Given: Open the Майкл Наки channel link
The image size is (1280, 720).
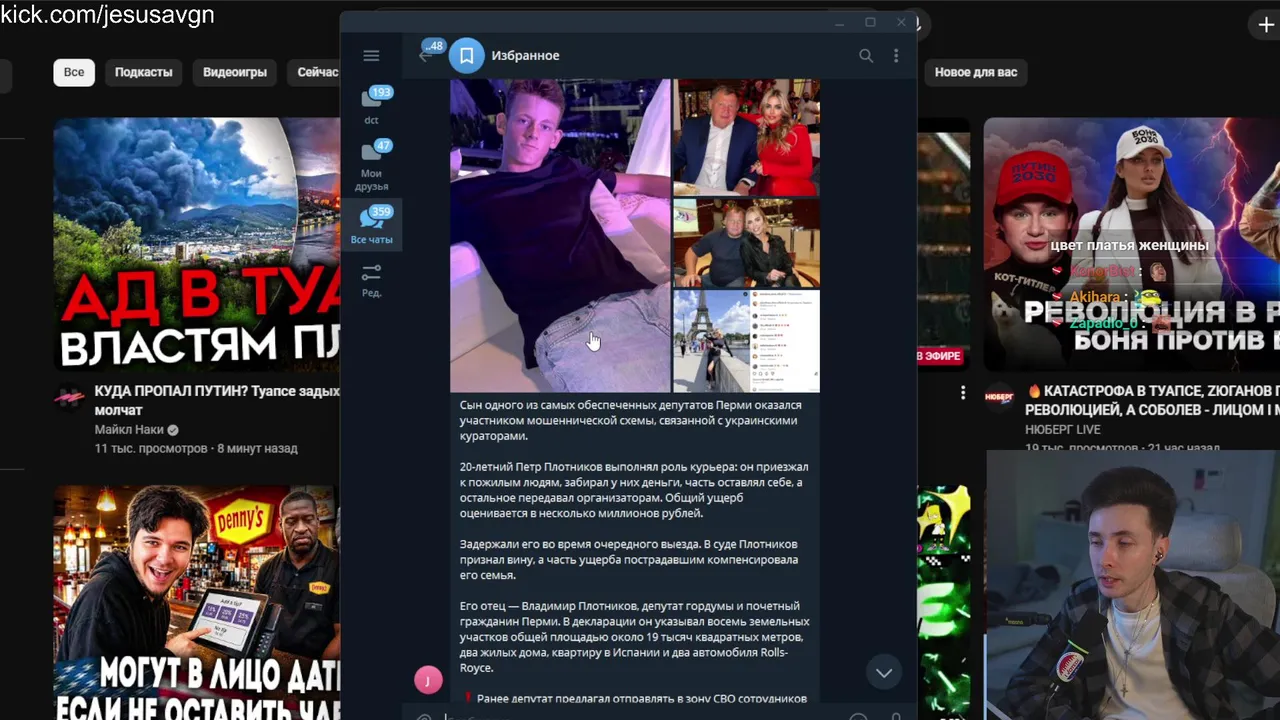Looking at the screenshot, I should click(129, 430).
